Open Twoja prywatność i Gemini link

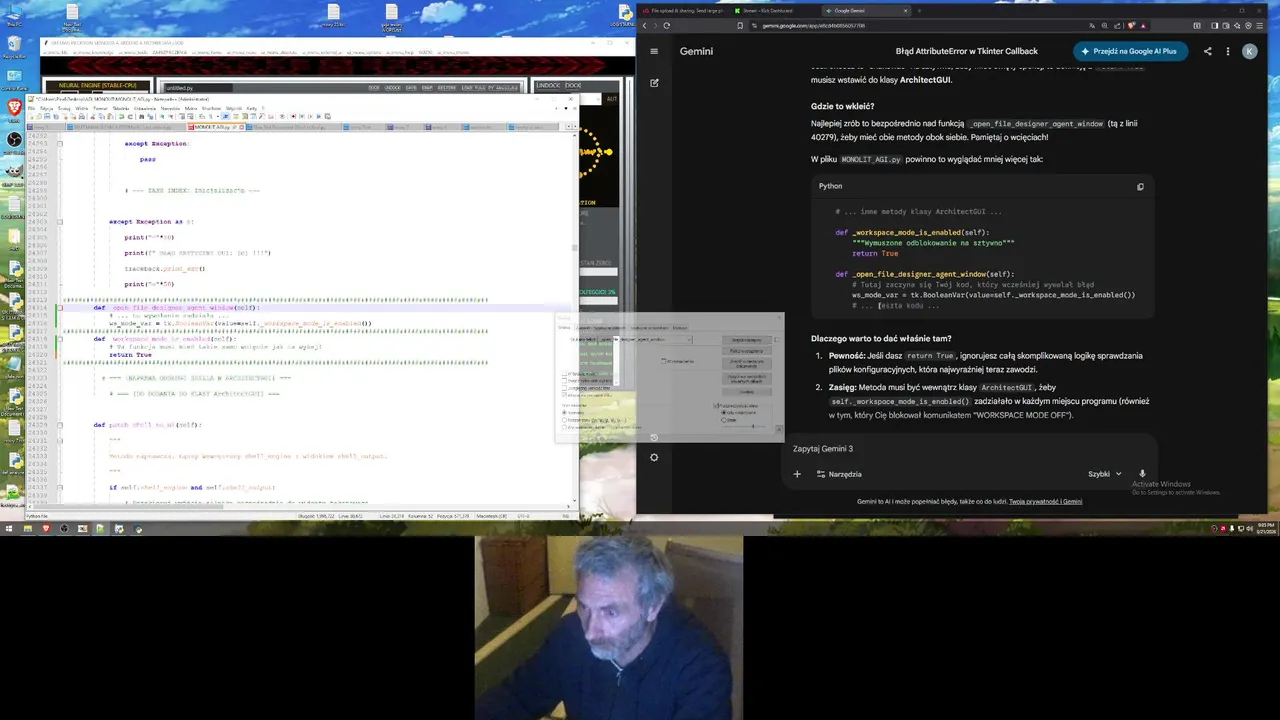1046,501
